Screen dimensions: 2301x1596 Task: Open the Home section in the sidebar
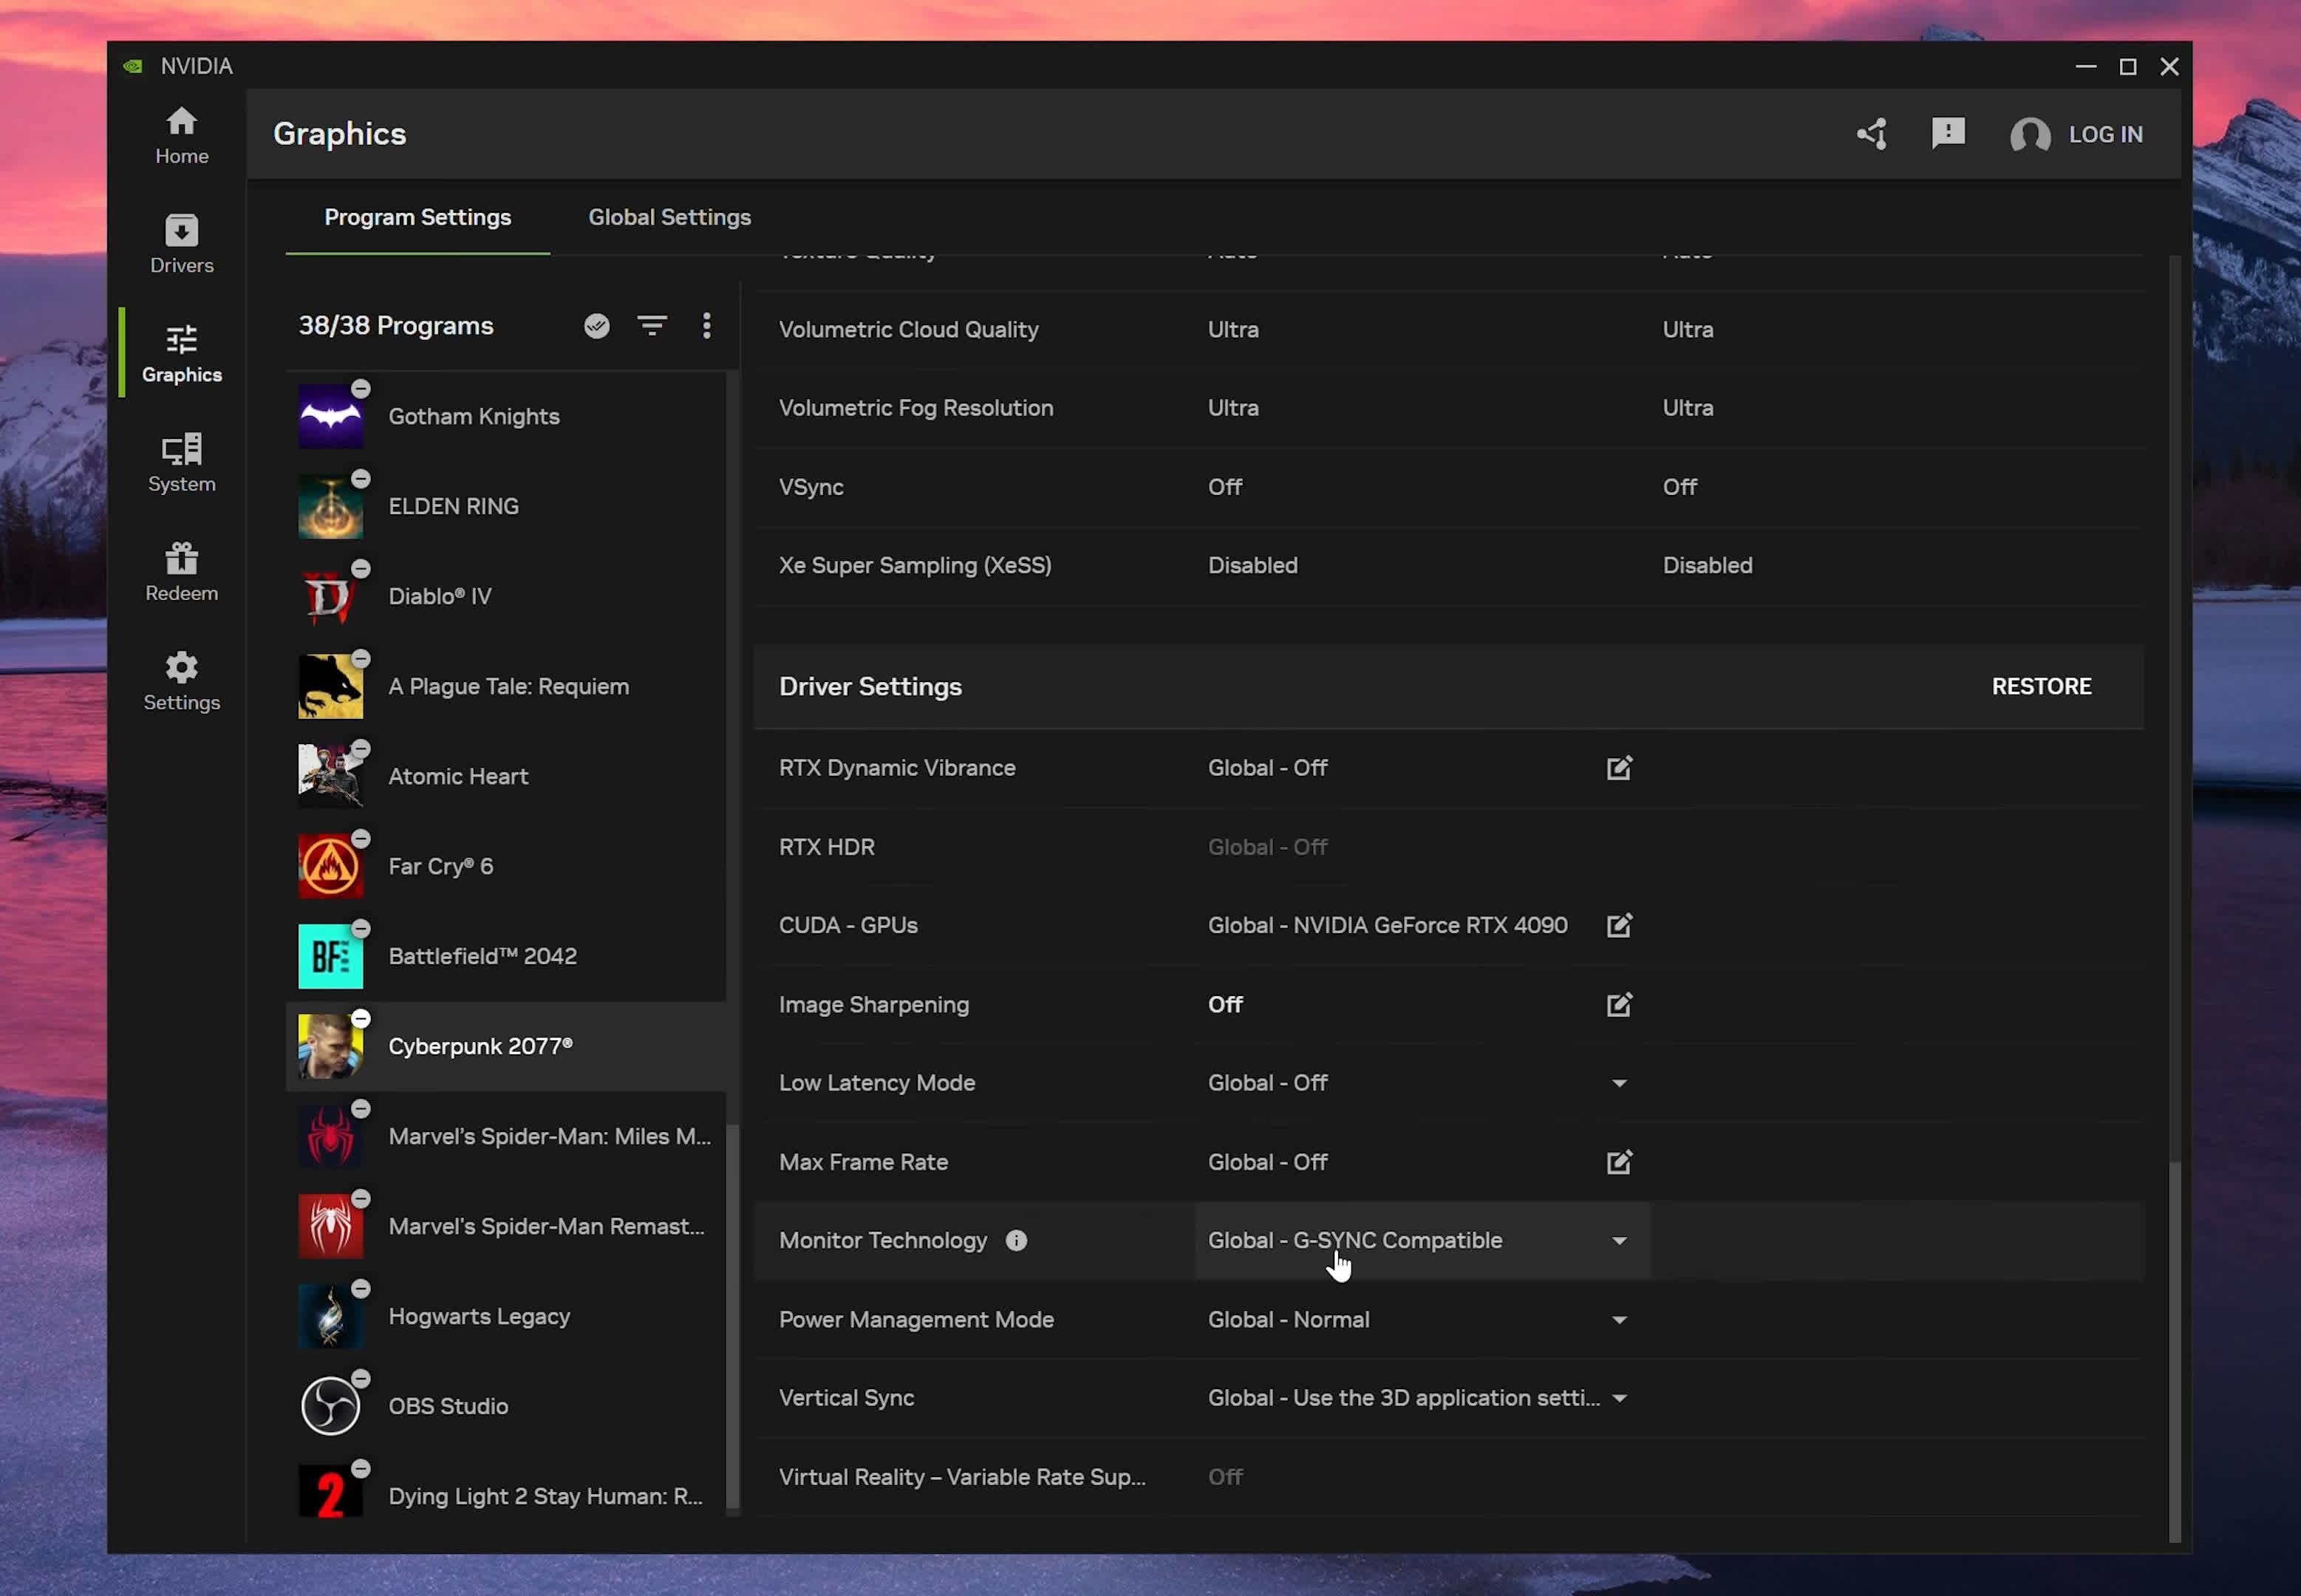click(x=181, y=135)
